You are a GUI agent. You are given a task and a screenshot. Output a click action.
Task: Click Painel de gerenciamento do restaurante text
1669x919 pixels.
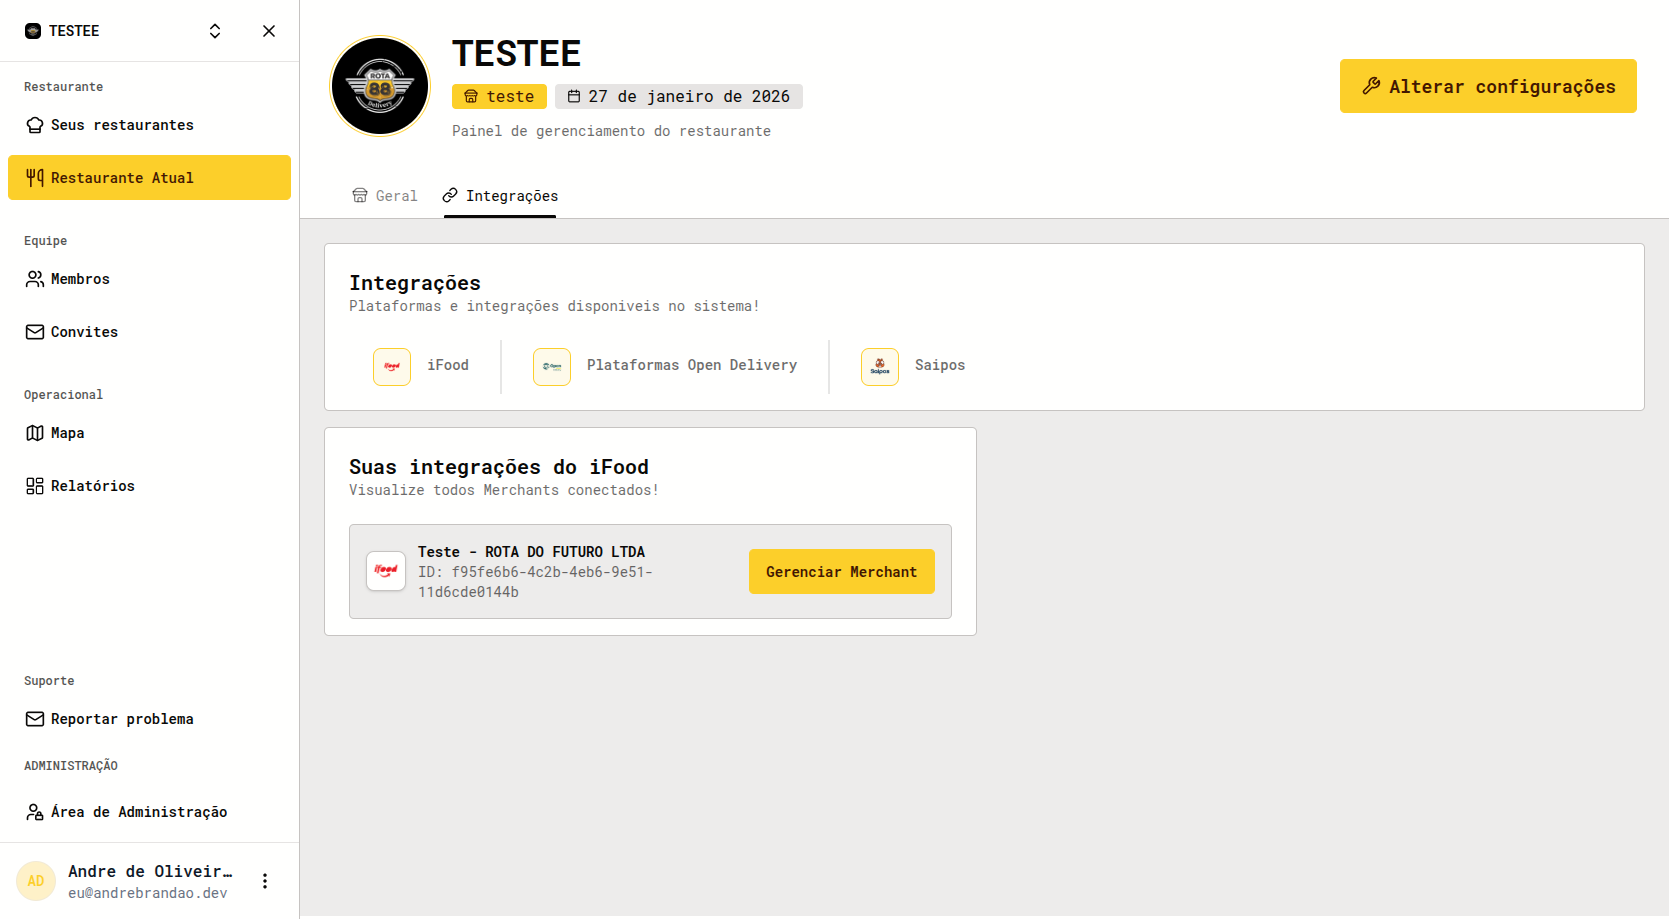(x=611, y=131)
